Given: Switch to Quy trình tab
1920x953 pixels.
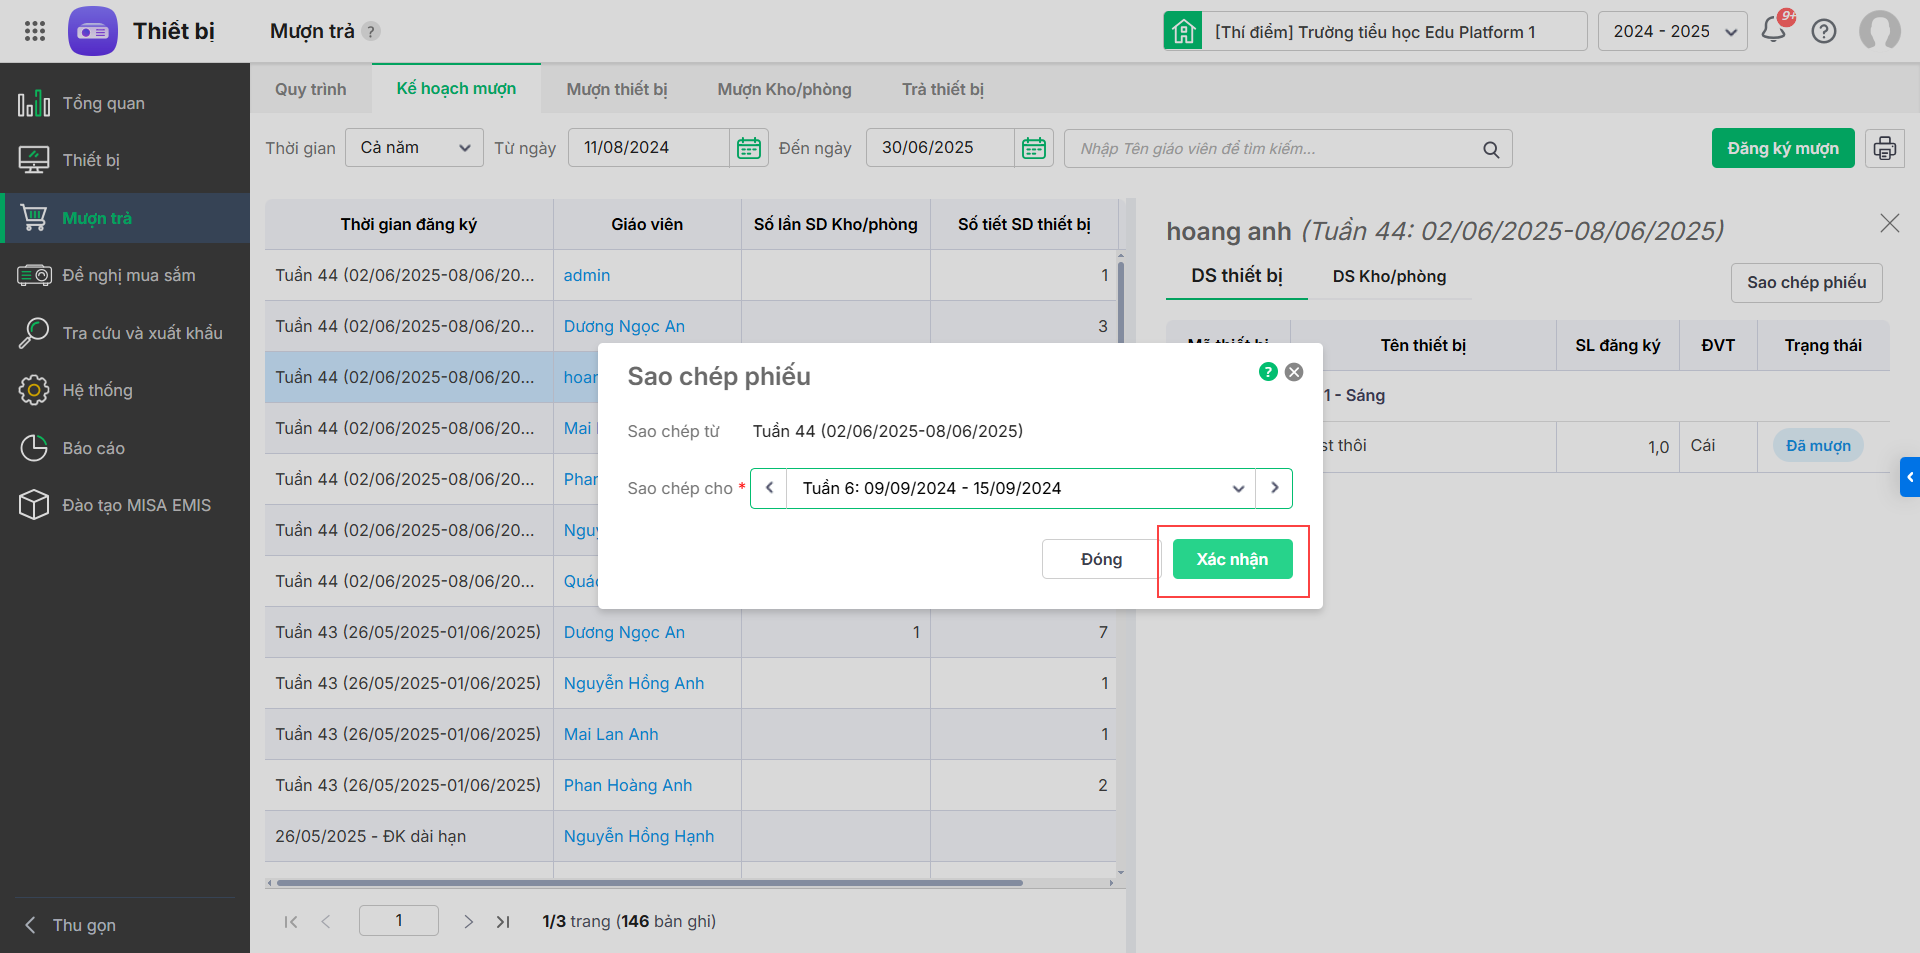Looking at the screenshot, I should [x=311, y=89].
